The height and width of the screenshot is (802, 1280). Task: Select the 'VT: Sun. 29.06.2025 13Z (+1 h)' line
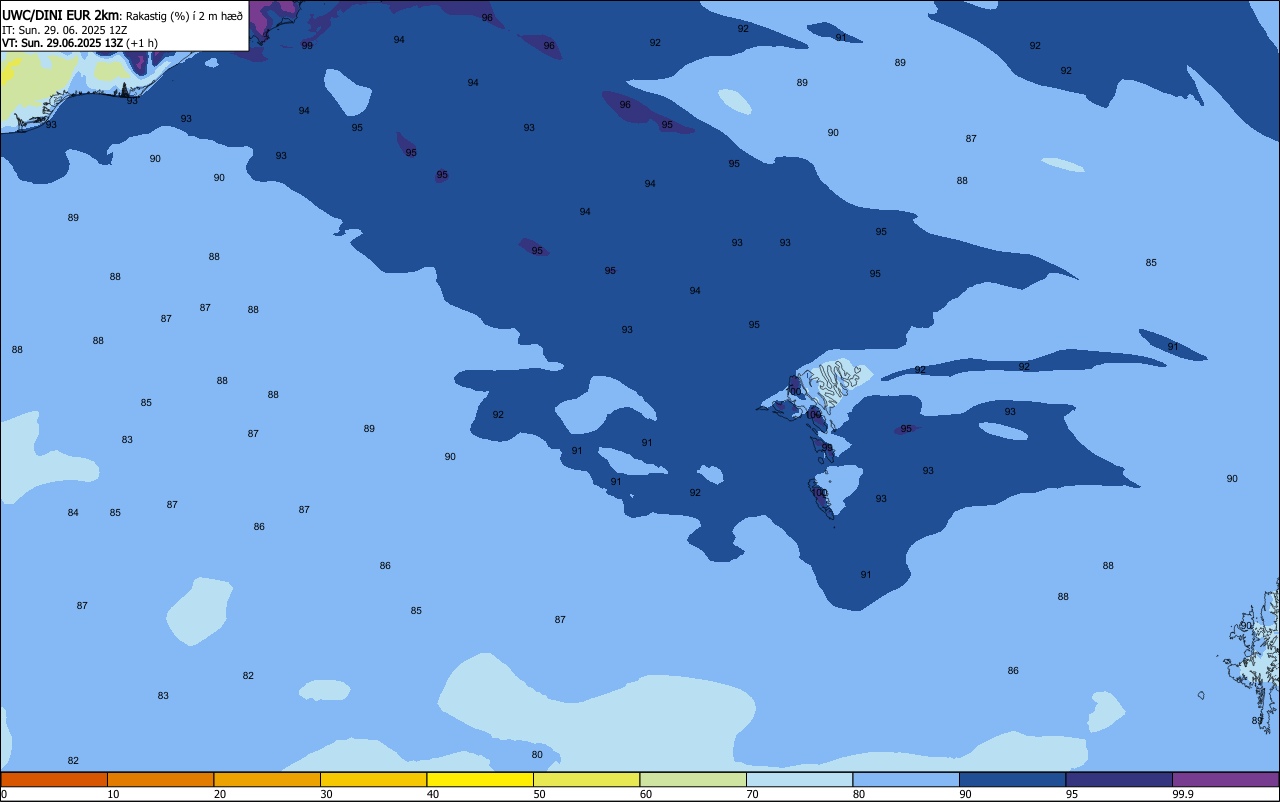point(80,43)
